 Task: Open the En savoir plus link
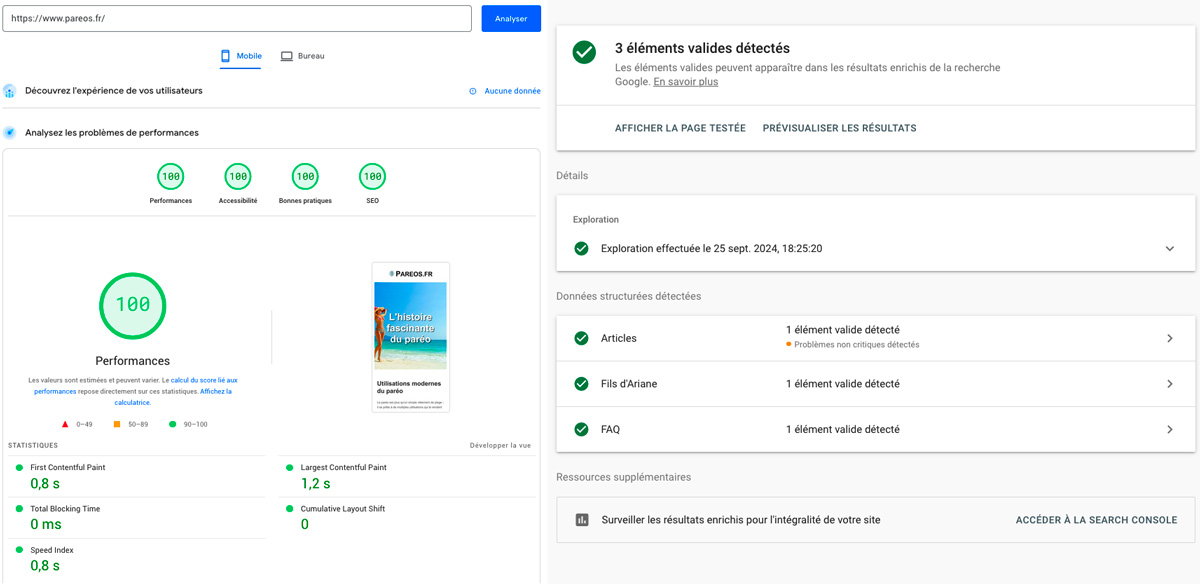pos(685,81)
